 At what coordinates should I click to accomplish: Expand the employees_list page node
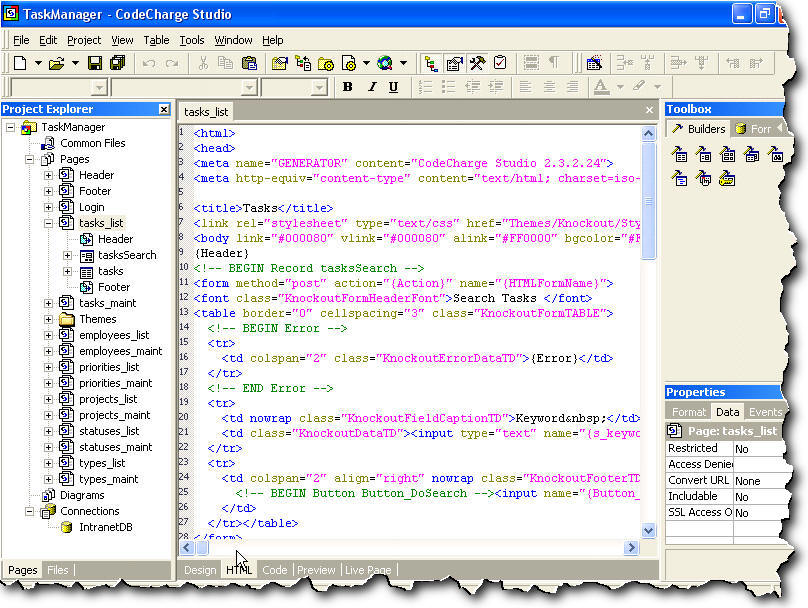pos(48,335)
